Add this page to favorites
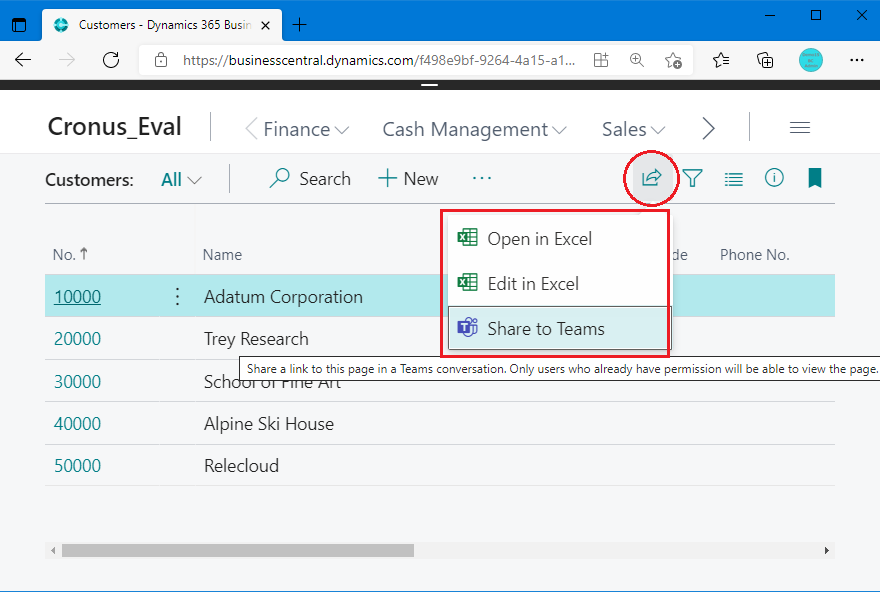This screenshot has height=592, width=880. click(x=673, y=59)
